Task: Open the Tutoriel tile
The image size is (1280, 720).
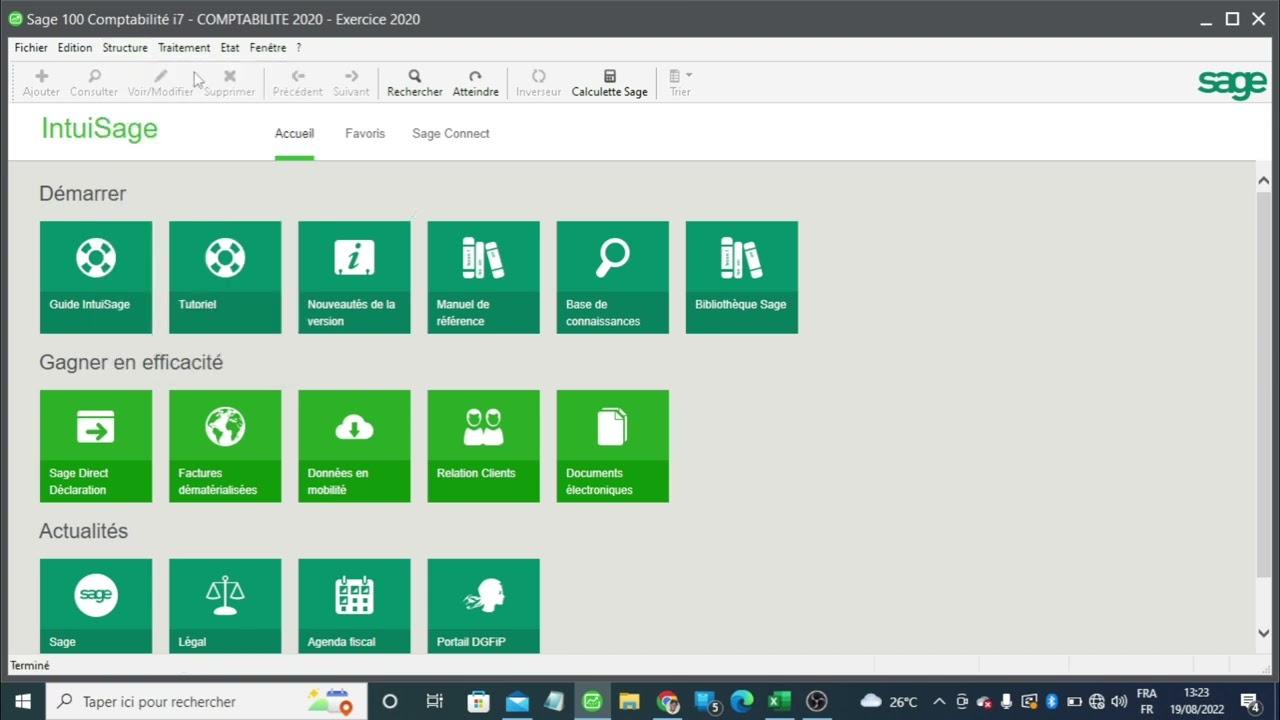Action: (x=225, y=277)
